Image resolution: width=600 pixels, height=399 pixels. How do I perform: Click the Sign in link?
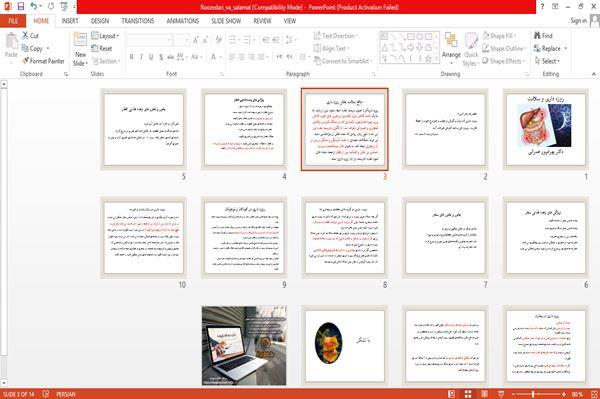(578, 21)
